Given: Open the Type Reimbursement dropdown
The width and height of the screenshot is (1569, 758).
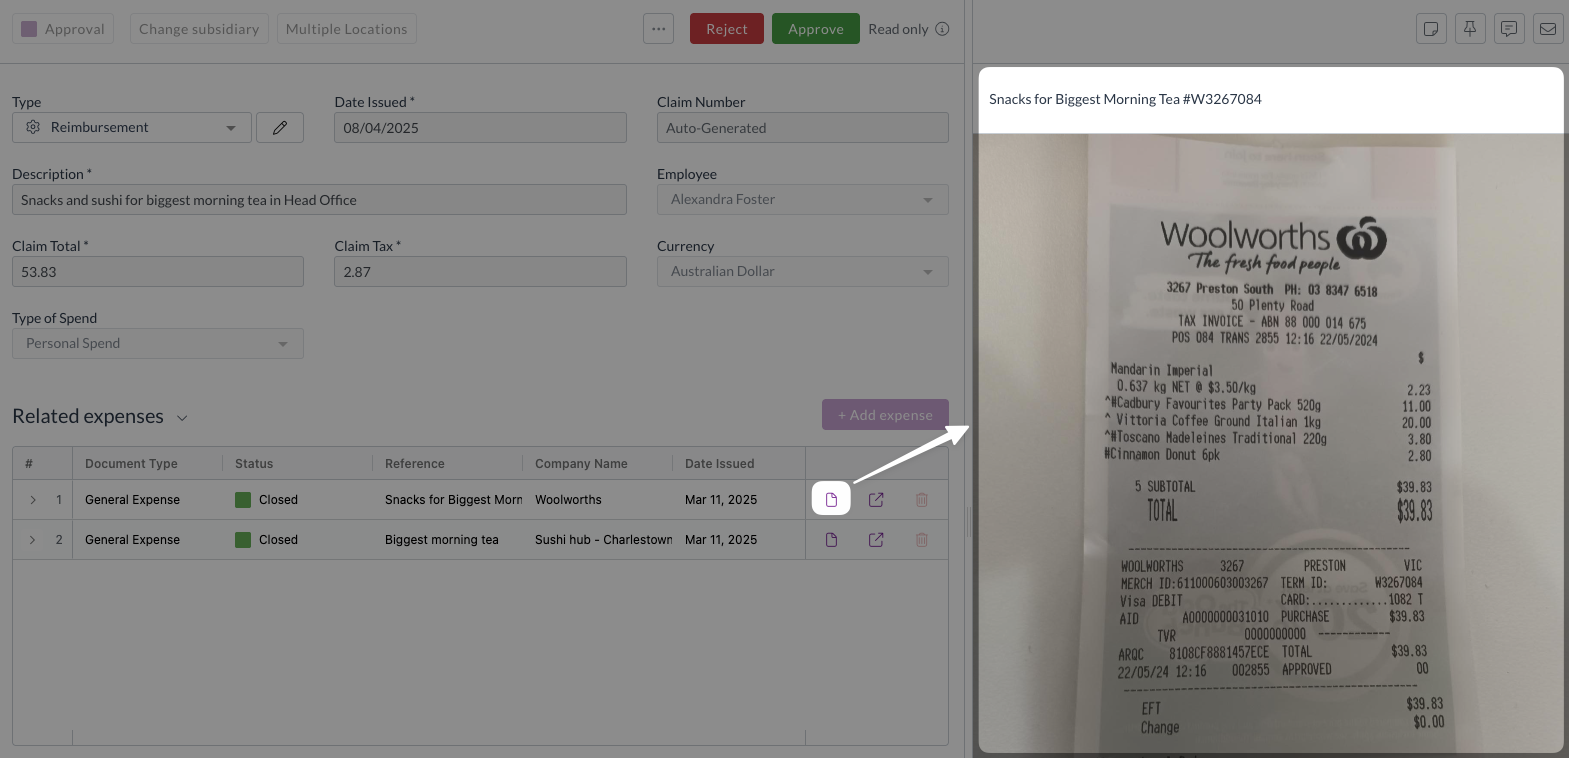Looking at the screenshot, I should click(x=132, y=127).
